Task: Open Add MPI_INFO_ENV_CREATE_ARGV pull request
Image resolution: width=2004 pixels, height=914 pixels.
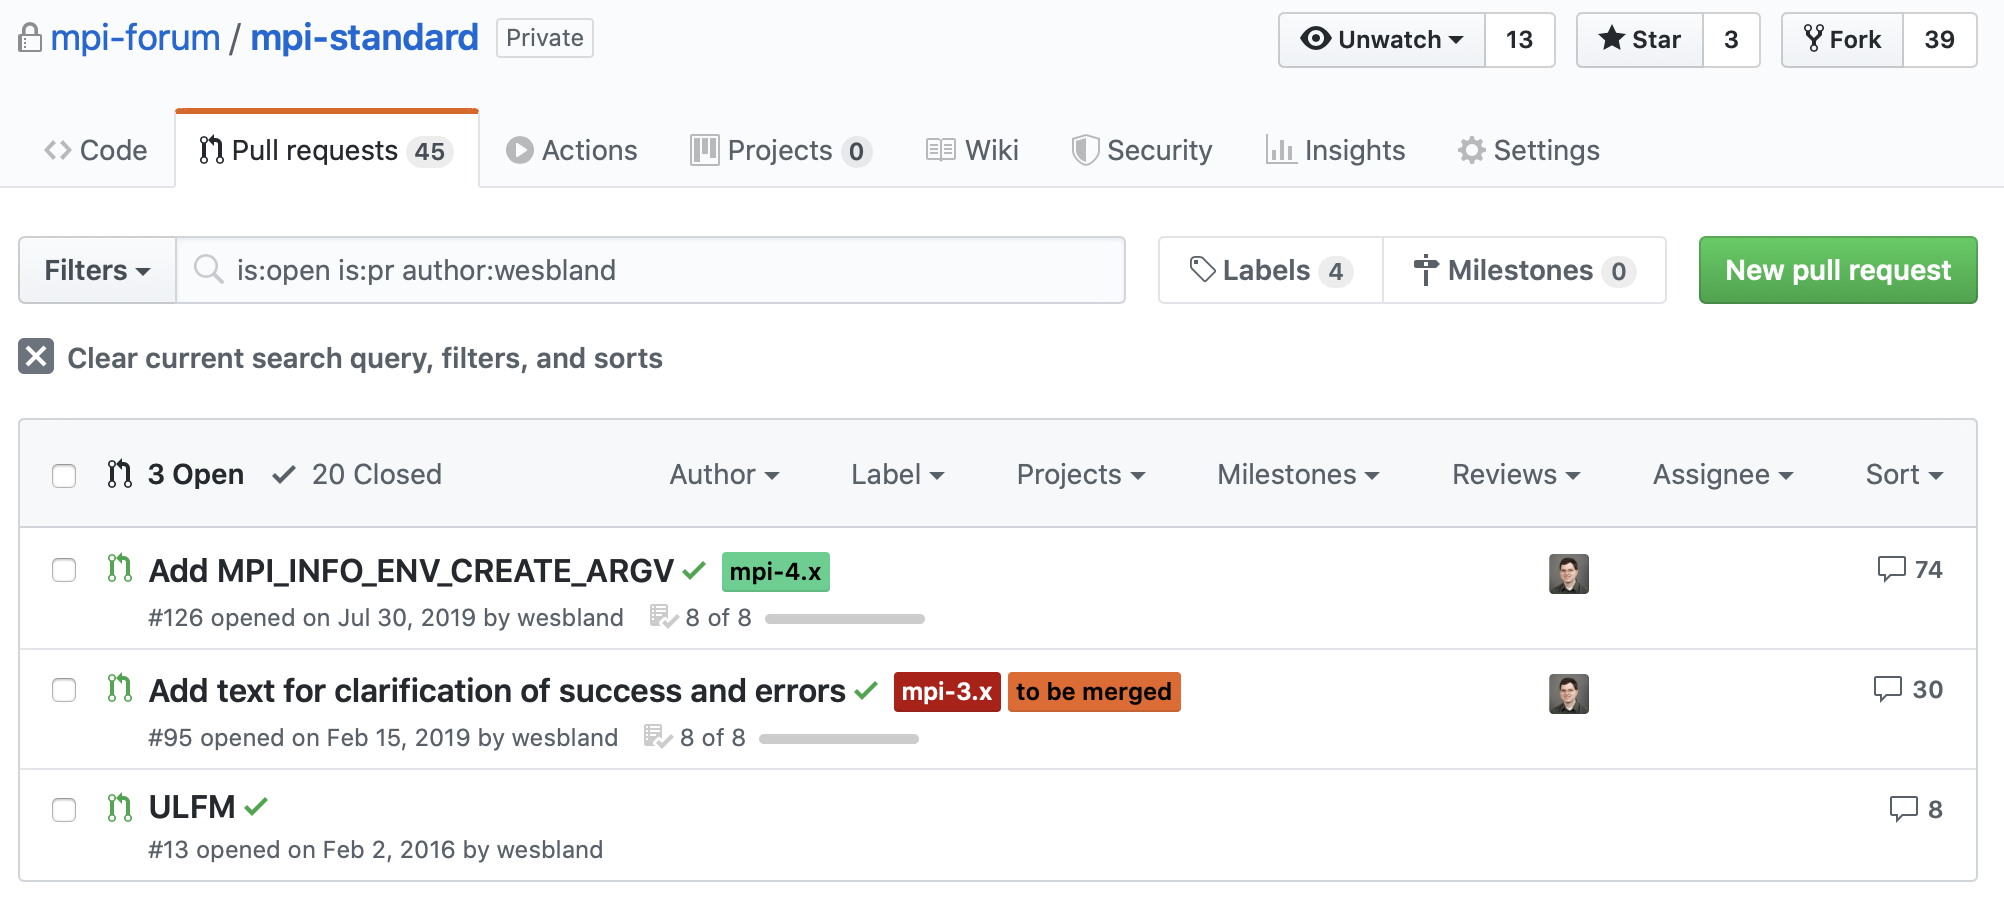Action: [411, 571]
